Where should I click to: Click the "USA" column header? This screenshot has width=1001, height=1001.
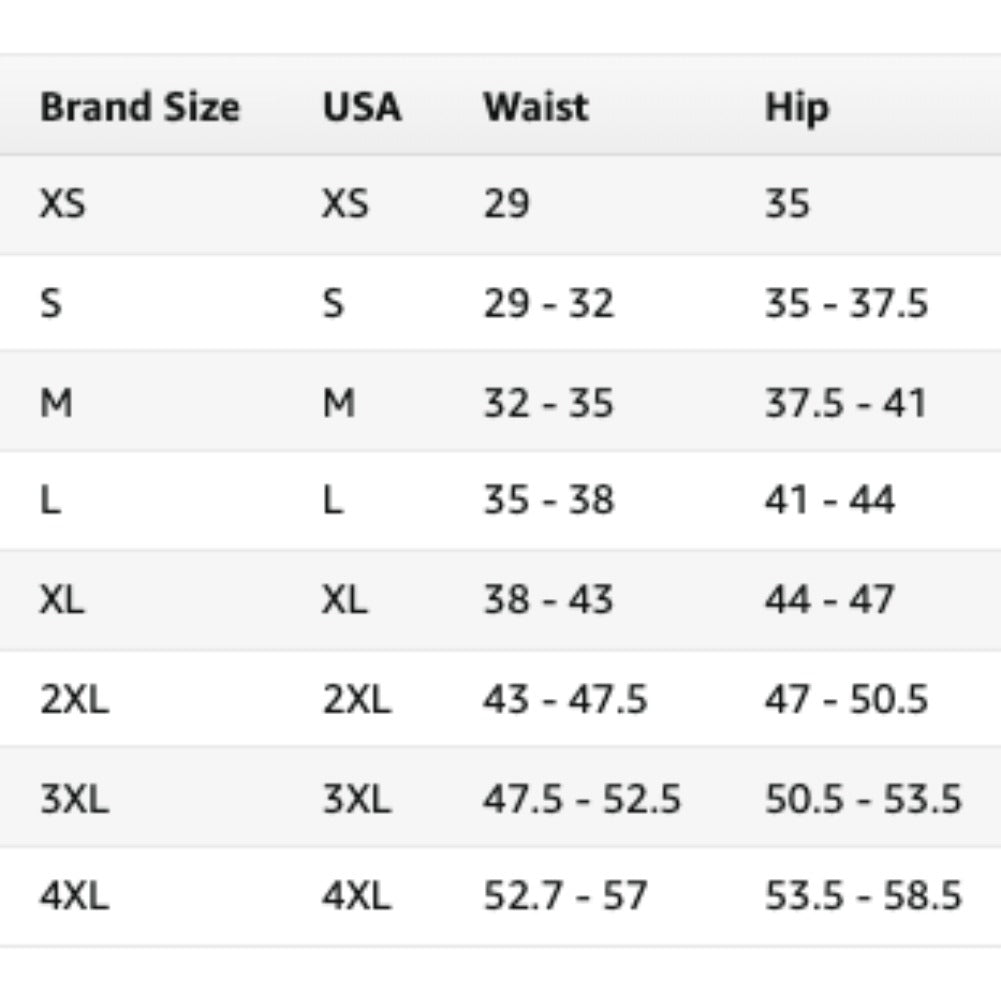(x=361, y=108)
